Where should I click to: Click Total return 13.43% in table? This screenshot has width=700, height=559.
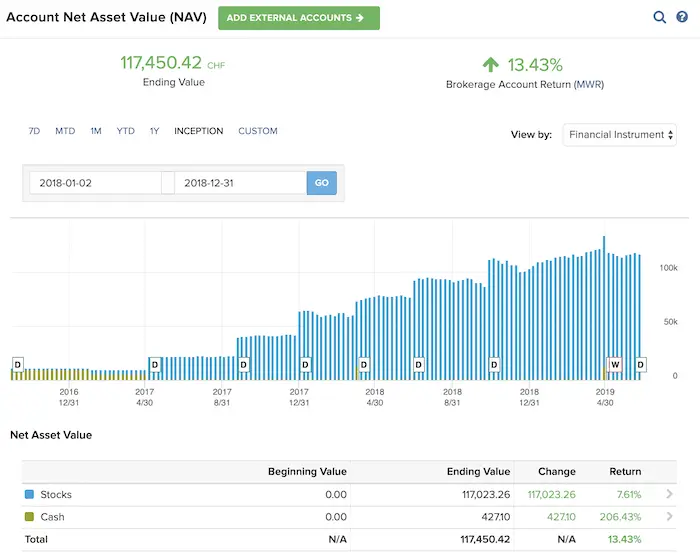pos(624,539)
